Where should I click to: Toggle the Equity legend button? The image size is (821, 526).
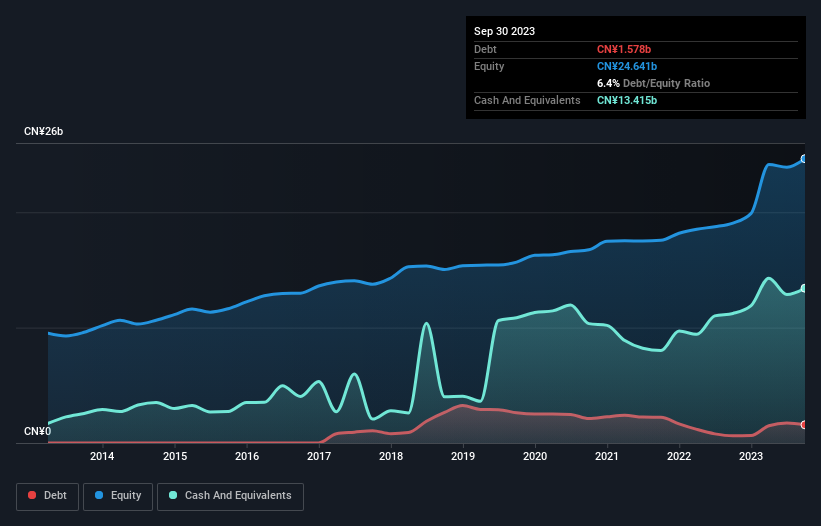[118, 496]
